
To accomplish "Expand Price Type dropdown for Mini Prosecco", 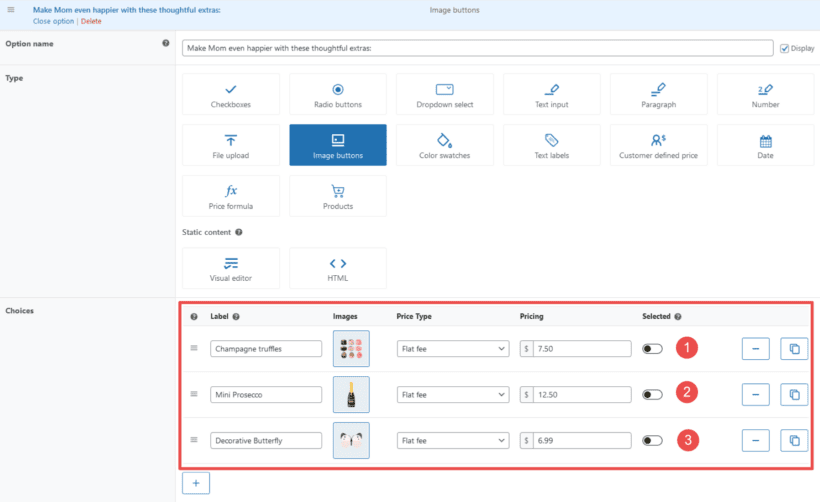I will pos(453,395).
